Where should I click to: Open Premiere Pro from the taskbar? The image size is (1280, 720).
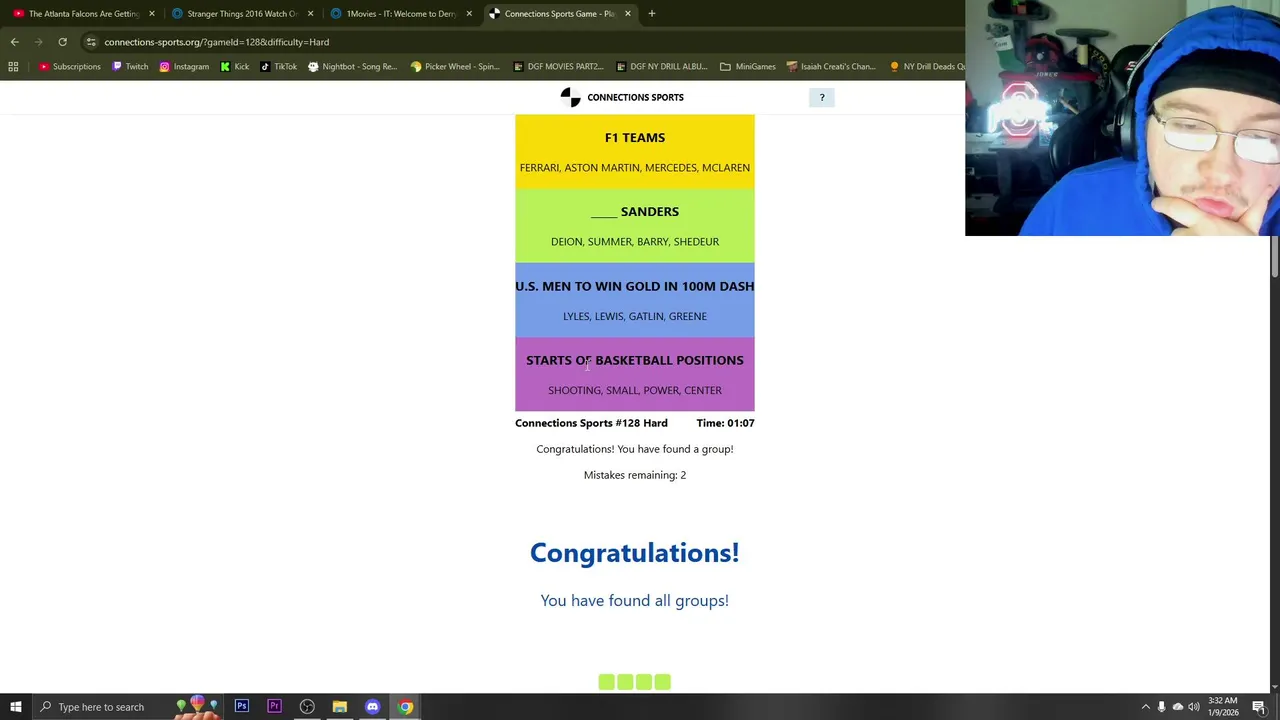(x=274, y=707)
